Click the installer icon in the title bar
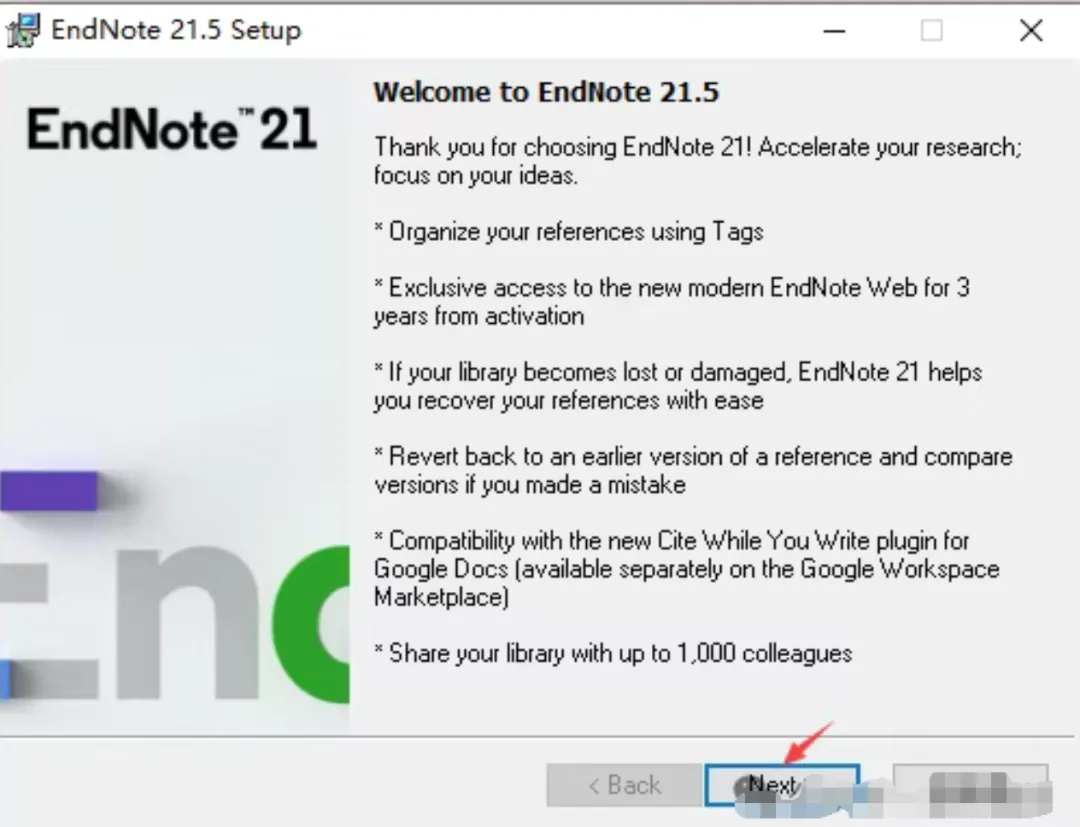This screenshot has height=827, width=1080. pos(23,30)
